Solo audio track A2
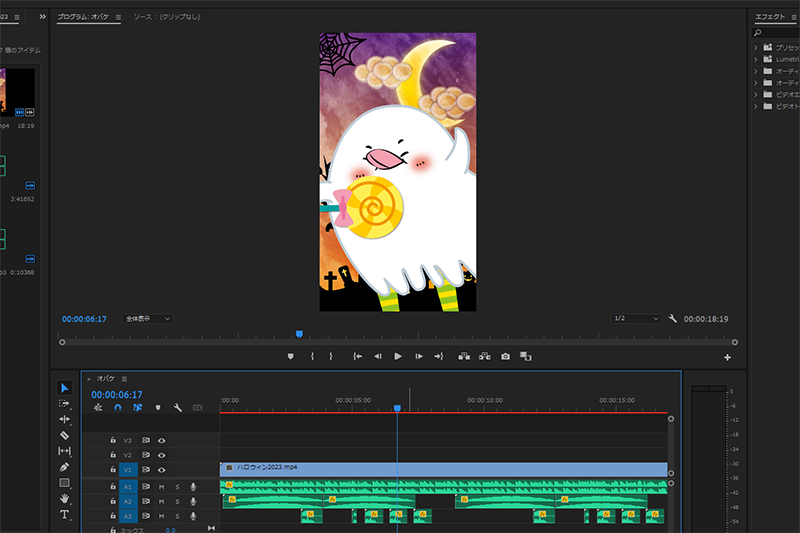 coord(177,501)
